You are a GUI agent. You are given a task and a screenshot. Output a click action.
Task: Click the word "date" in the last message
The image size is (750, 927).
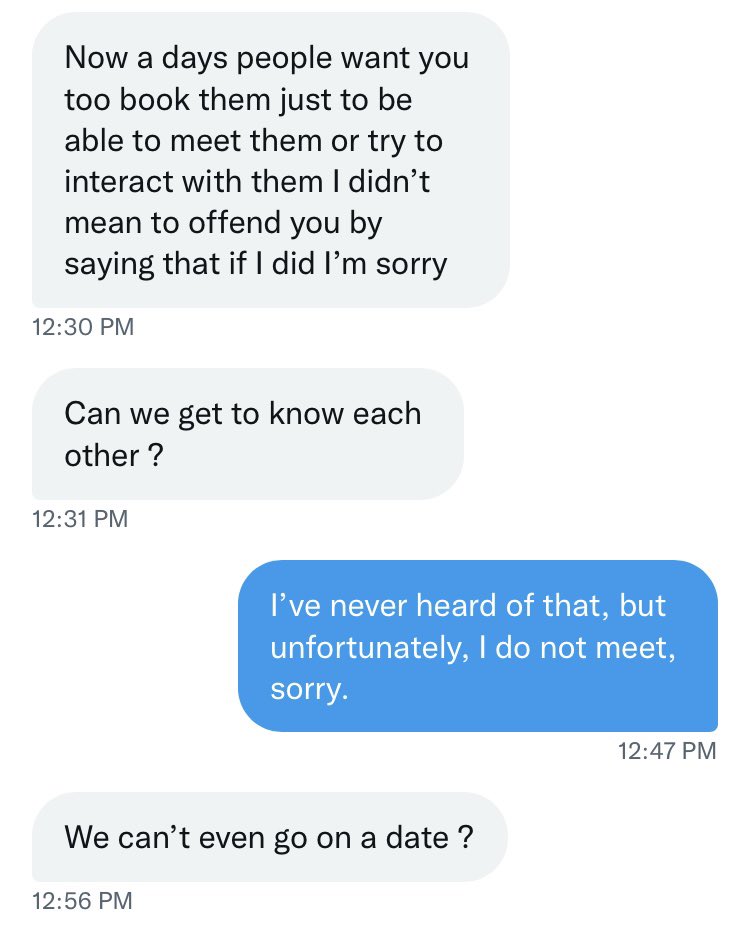click(417, 838)
